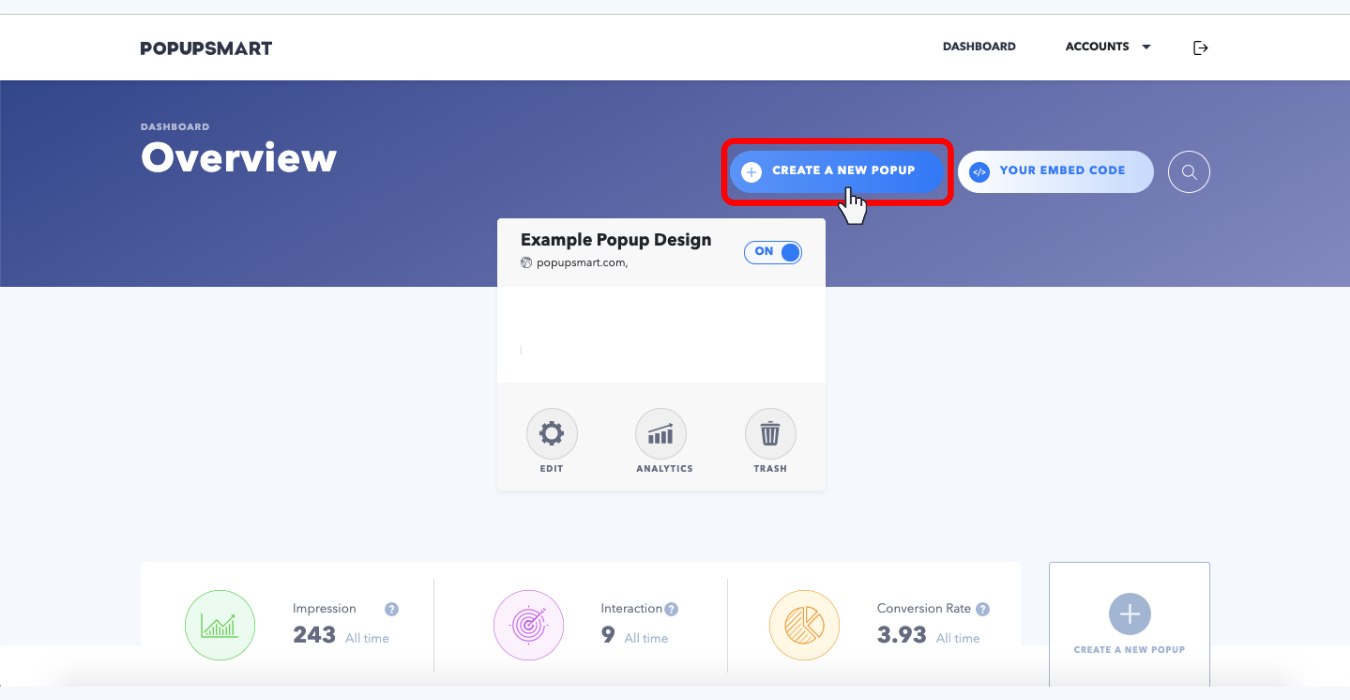Click the Conversion Rate help icon
Image resolution: width=1350 pixels, height=700 pixels.
click(x=983, y=609)
